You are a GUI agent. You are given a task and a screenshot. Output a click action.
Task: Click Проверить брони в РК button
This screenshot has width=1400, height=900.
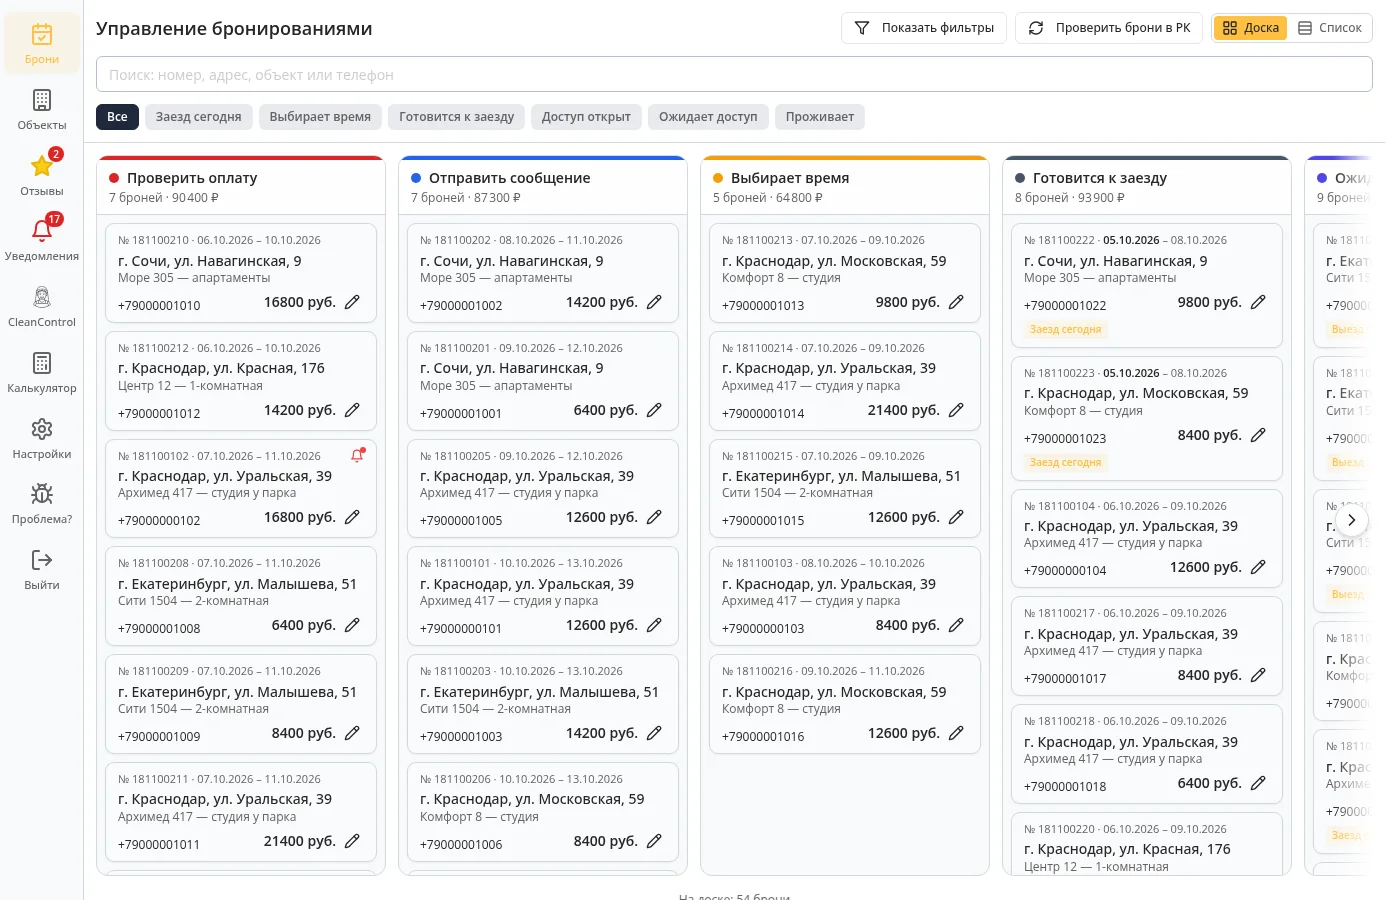click(1109, 28)
